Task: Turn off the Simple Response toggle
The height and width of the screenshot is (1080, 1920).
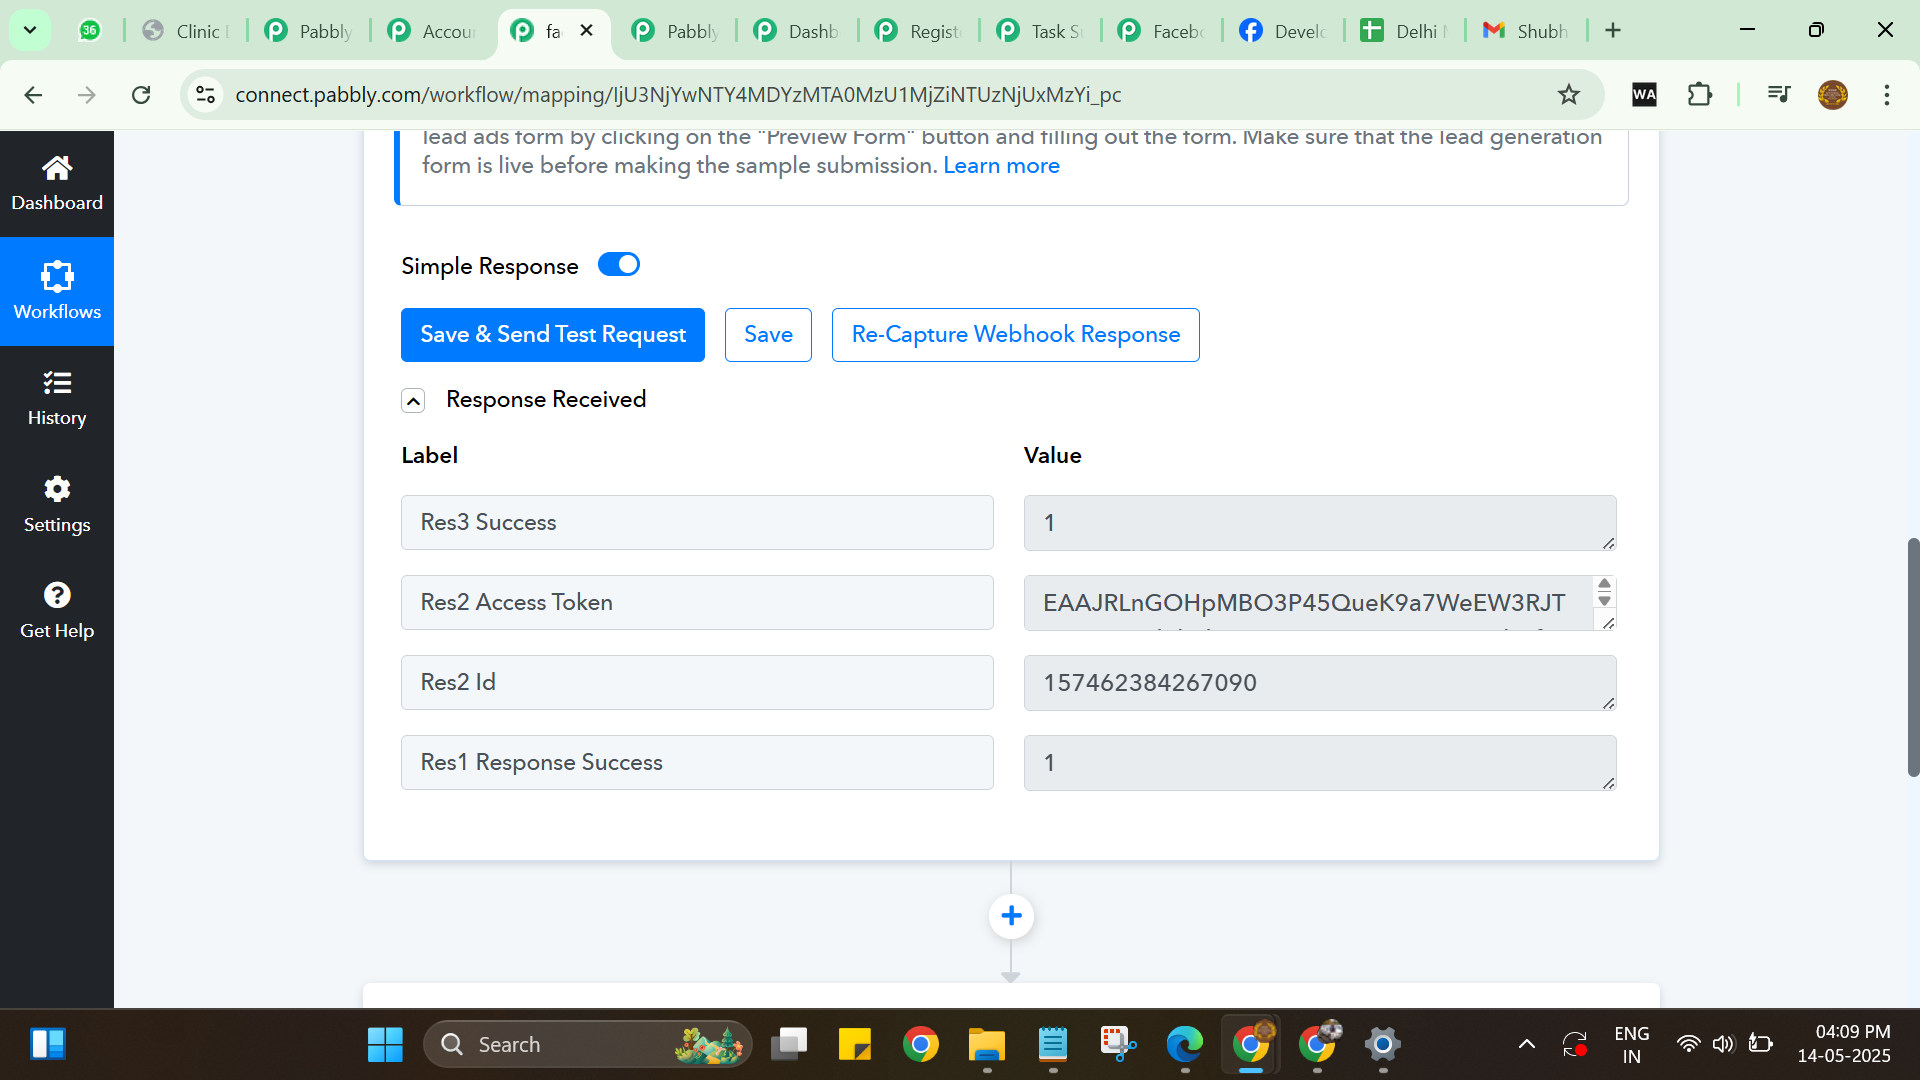Action: tap(618, 265)
